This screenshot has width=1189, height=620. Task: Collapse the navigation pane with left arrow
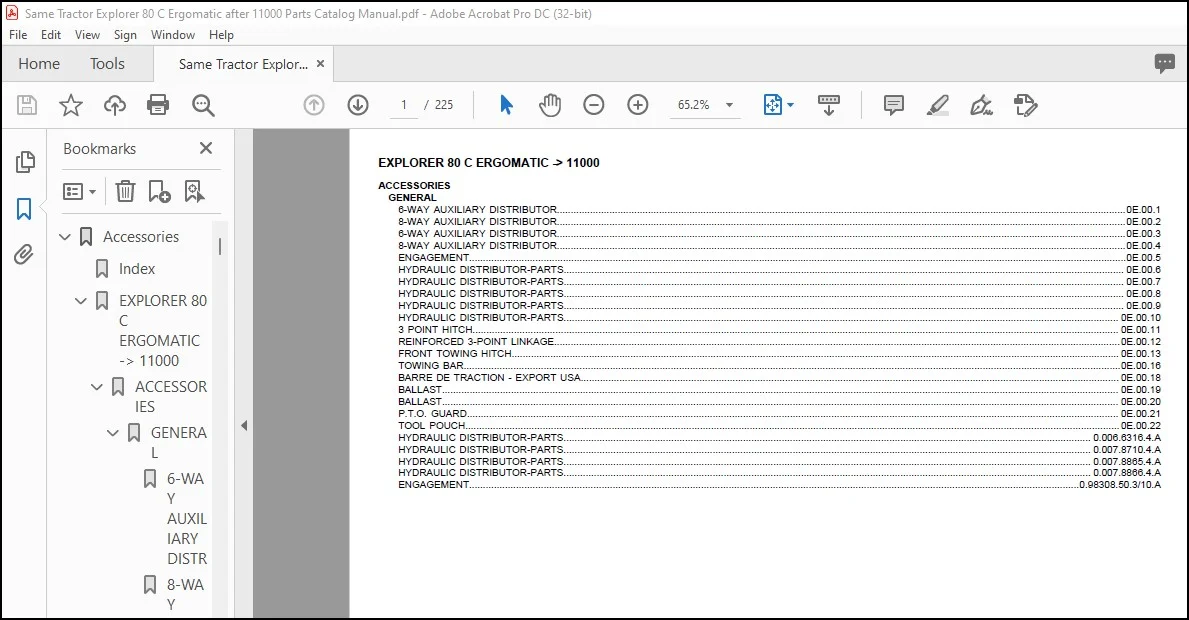[244, 425]
